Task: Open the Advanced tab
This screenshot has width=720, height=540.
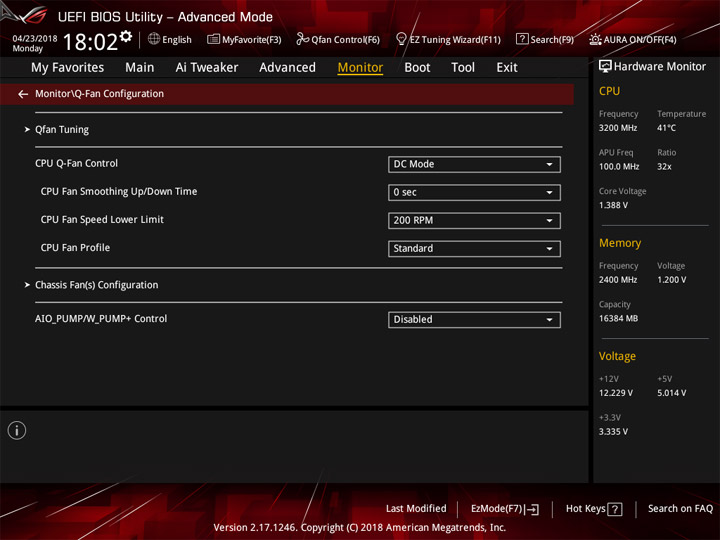Action: pos(287,68)
